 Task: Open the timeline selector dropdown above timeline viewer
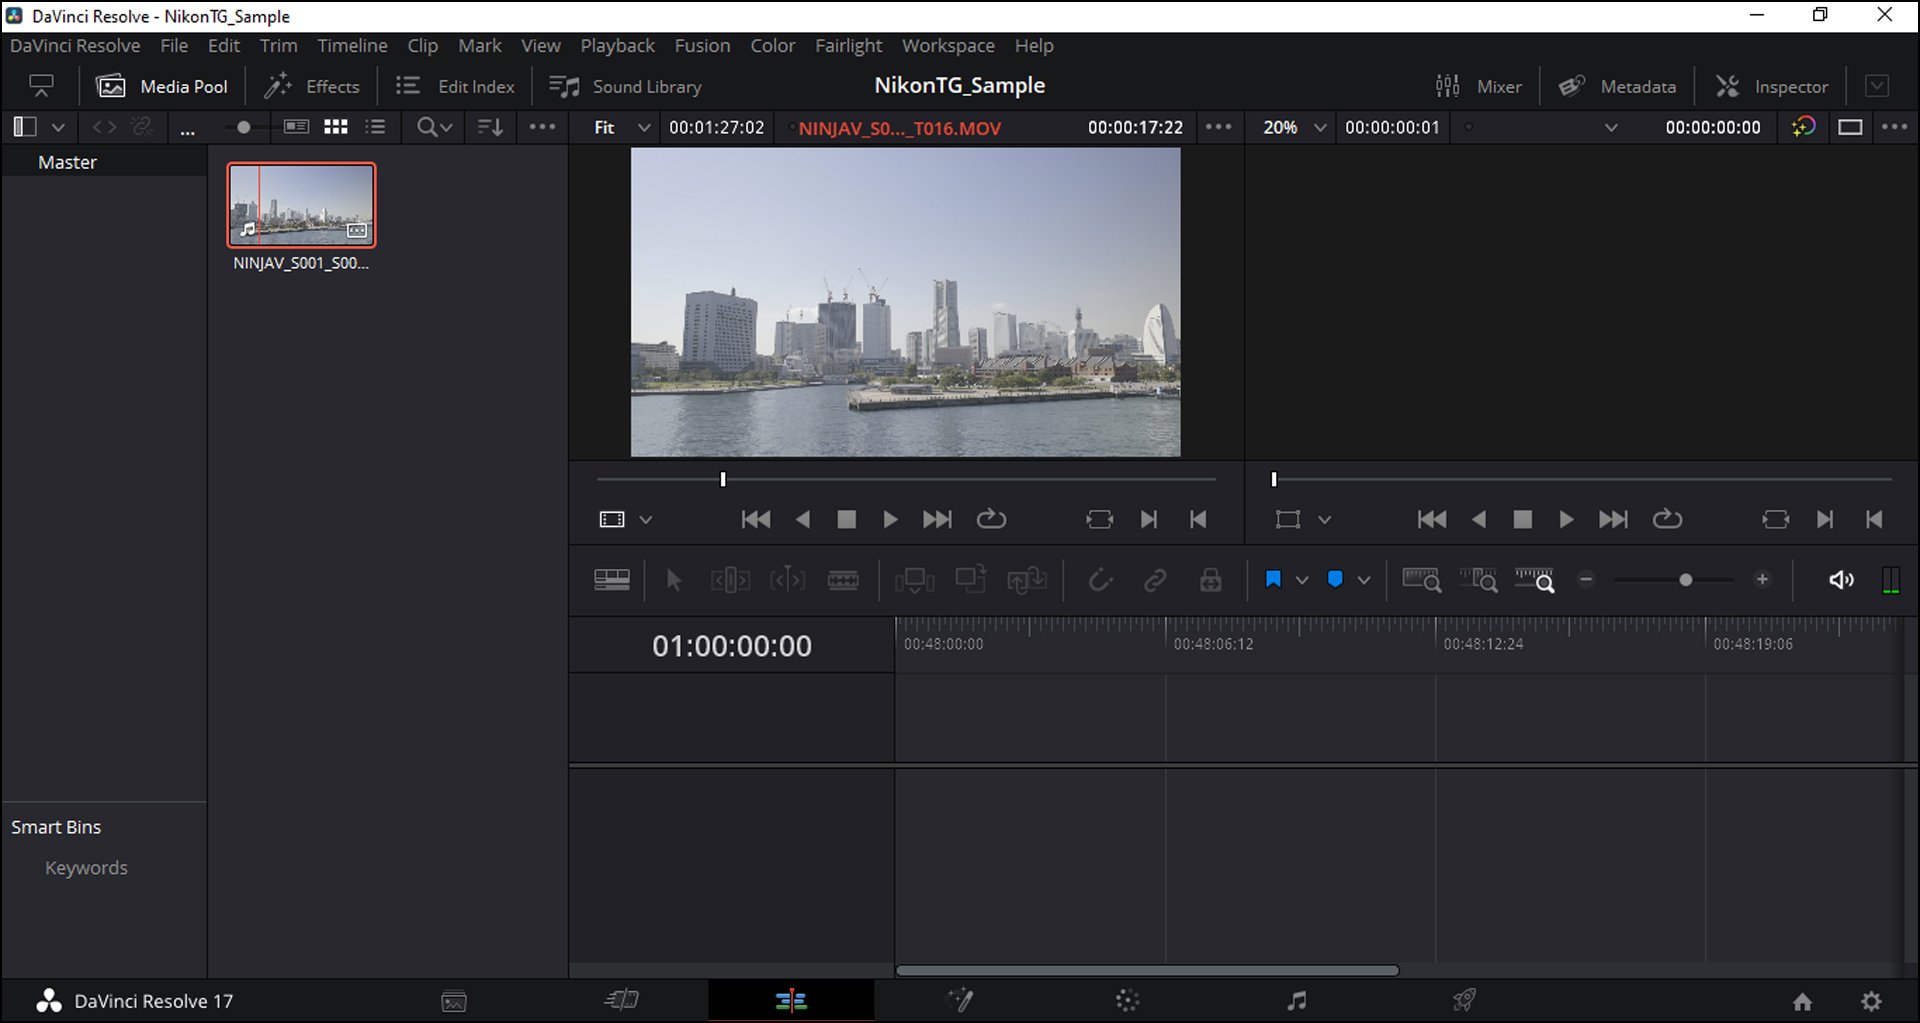pyautogui.click(x=1611, y=128)
